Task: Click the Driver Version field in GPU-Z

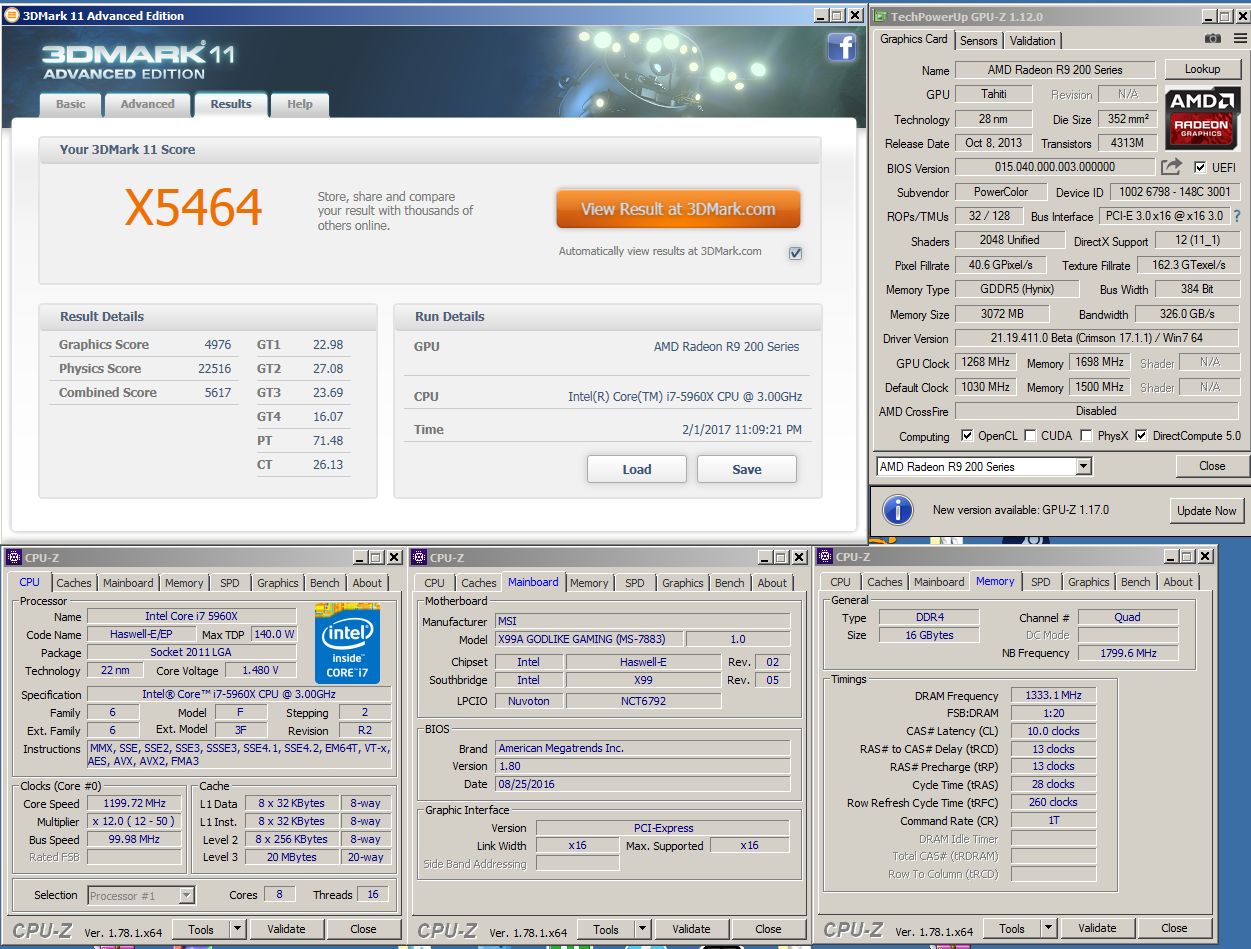Action: tap(1097, 338)
